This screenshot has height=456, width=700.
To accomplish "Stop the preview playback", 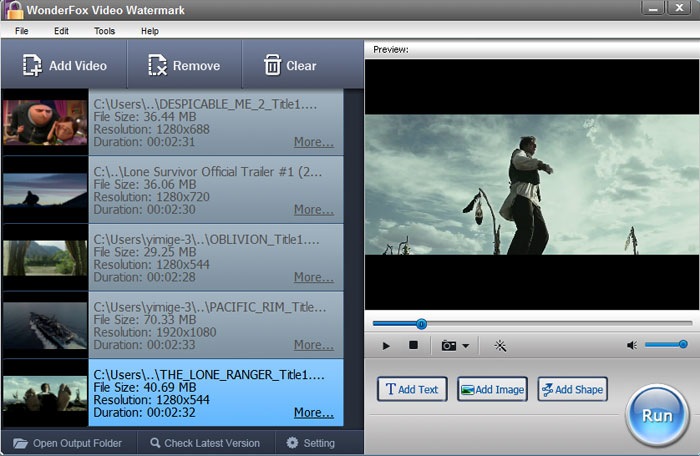I will point(413,345).
